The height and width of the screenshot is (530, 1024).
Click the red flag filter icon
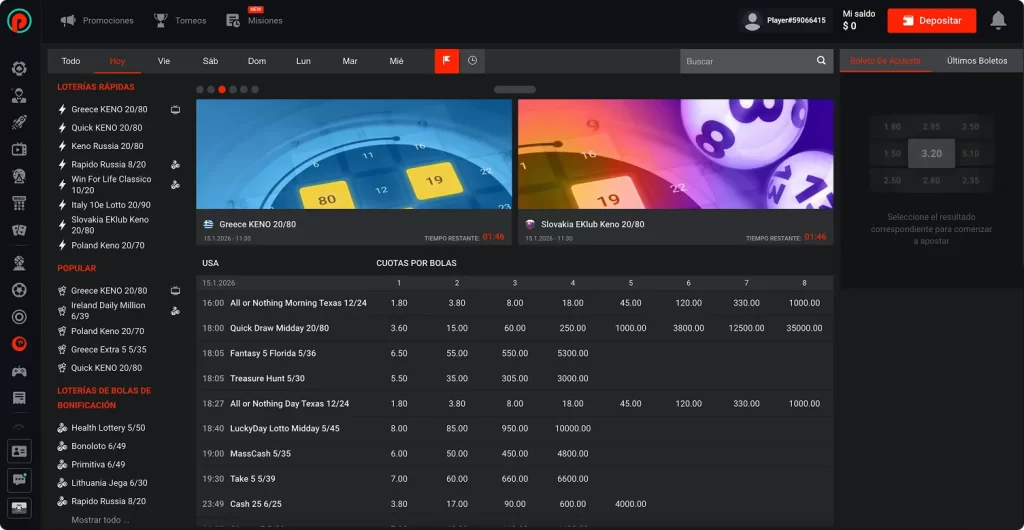click(446, 61)
